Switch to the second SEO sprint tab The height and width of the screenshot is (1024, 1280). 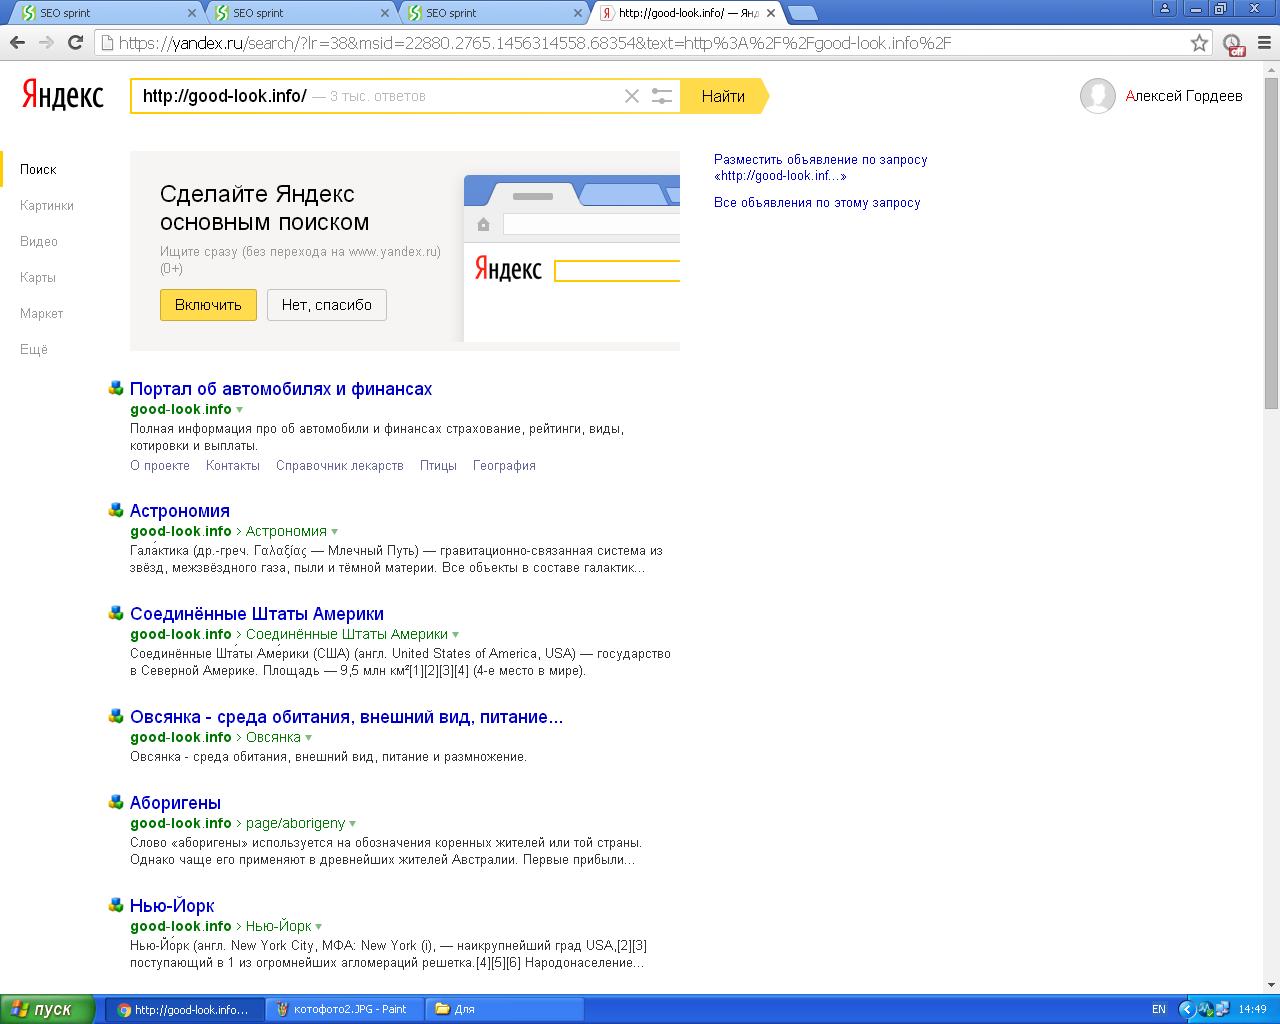298,13
